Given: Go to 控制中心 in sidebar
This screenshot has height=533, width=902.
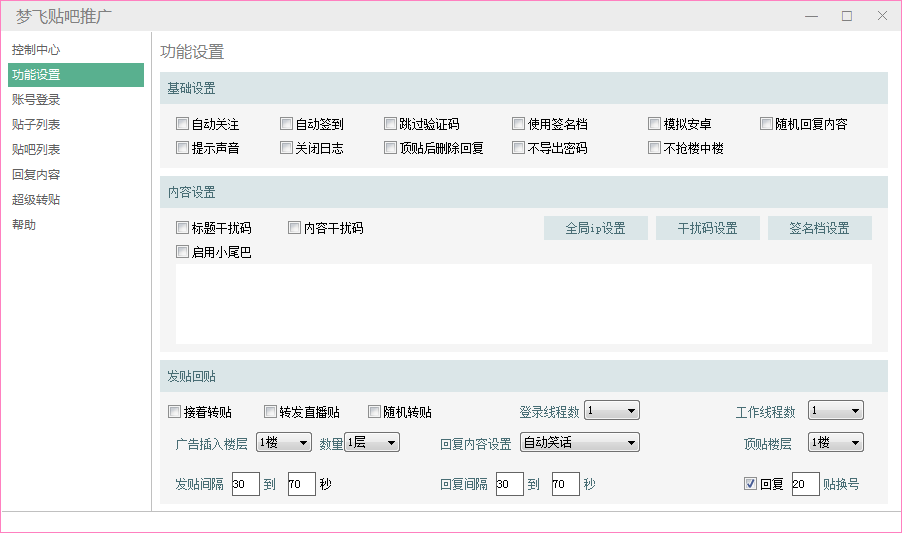Looking at the screenshot, I should tap(36, 50).
